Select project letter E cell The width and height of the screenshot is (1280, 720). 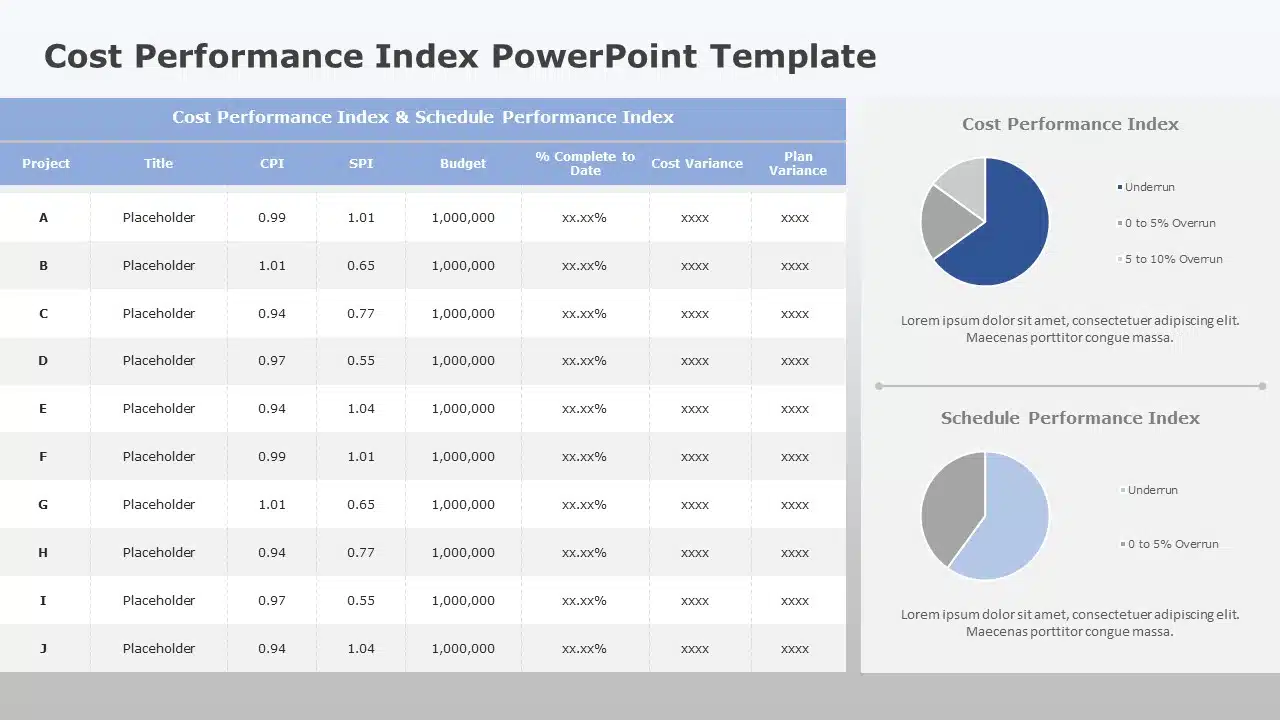(43, 408)
